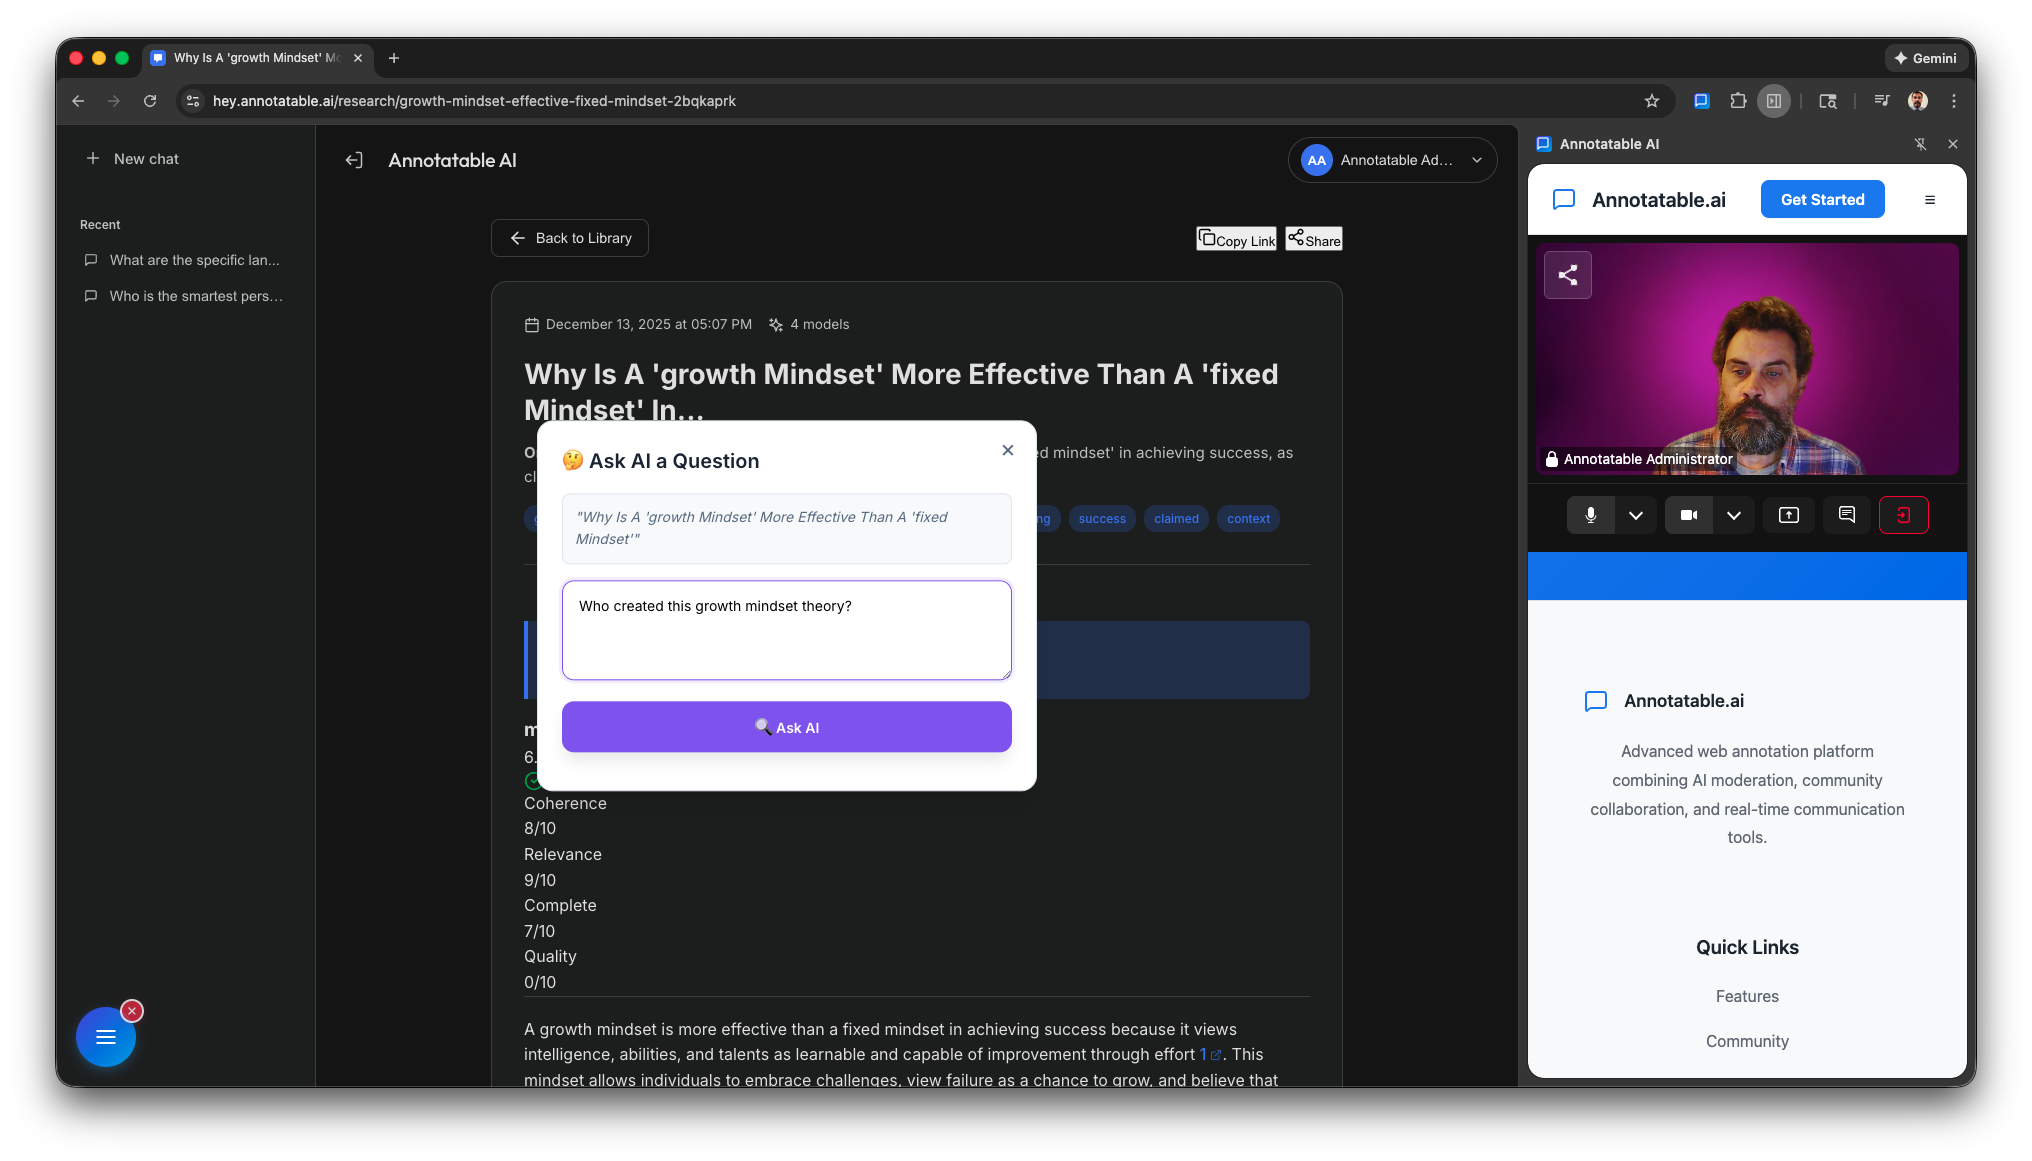Viewport: 2032px width, 1161px height.
Task: Turn off the camera in the call panel
Action: tap(1689, 515)
